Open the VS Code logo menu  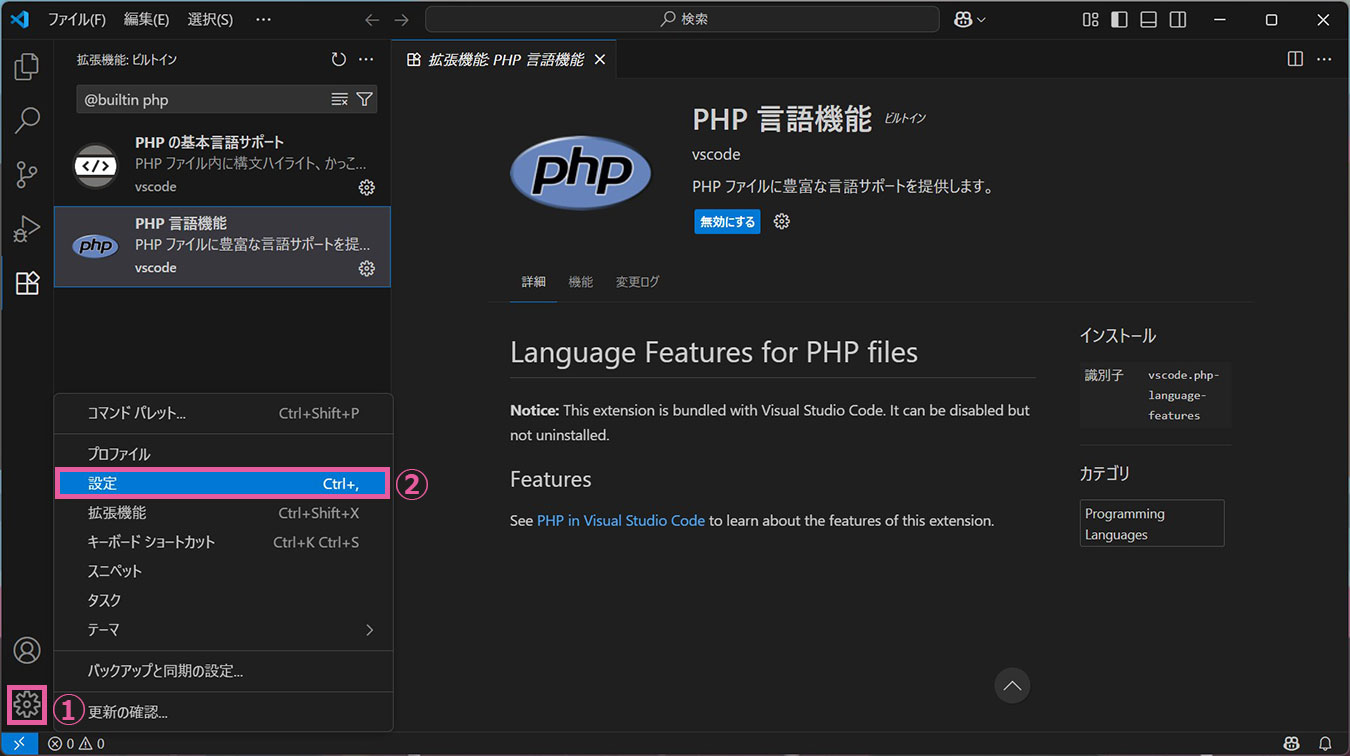point(20,19)
